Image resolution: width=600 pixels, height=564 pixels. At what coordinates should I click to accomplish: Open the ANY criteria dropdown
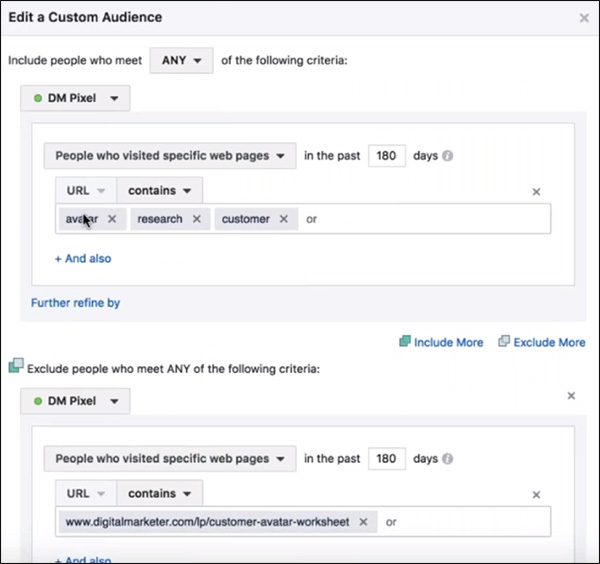pyautogui.click(x=181, y=60)
